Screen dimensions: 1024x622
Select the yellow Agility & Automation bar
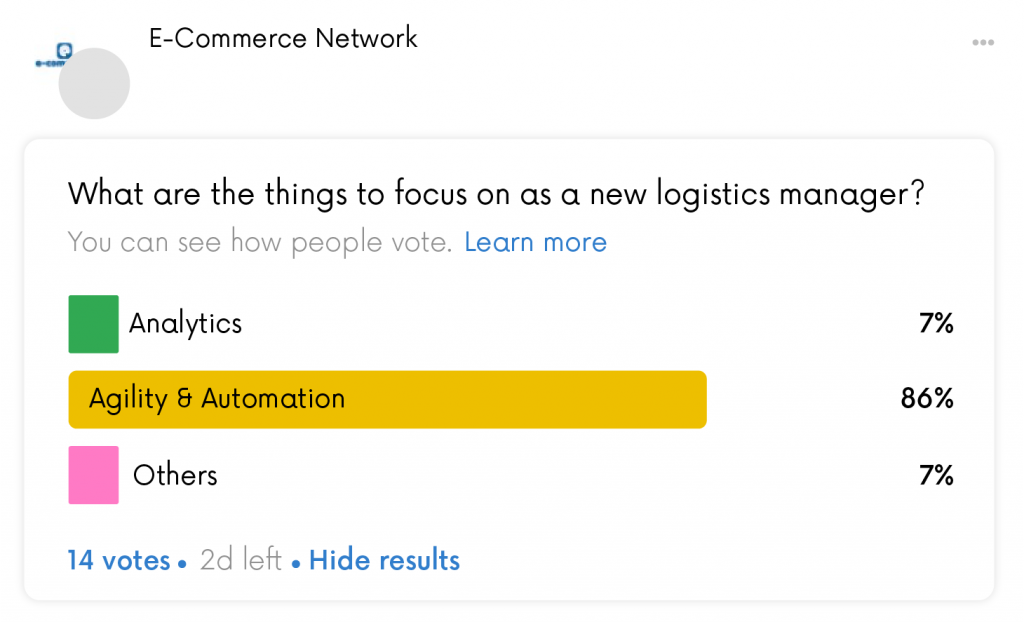(x=387, y=399)
